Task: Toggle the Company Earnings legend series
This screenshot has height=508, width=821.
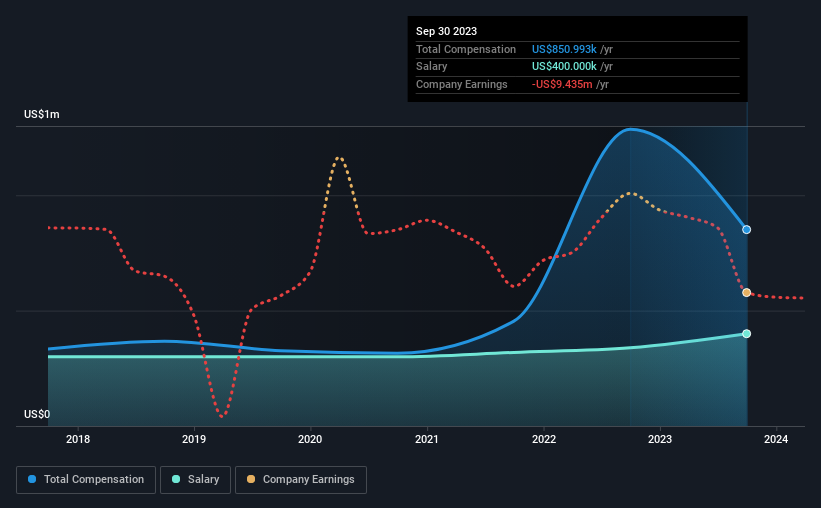Action: click(301, 480)
